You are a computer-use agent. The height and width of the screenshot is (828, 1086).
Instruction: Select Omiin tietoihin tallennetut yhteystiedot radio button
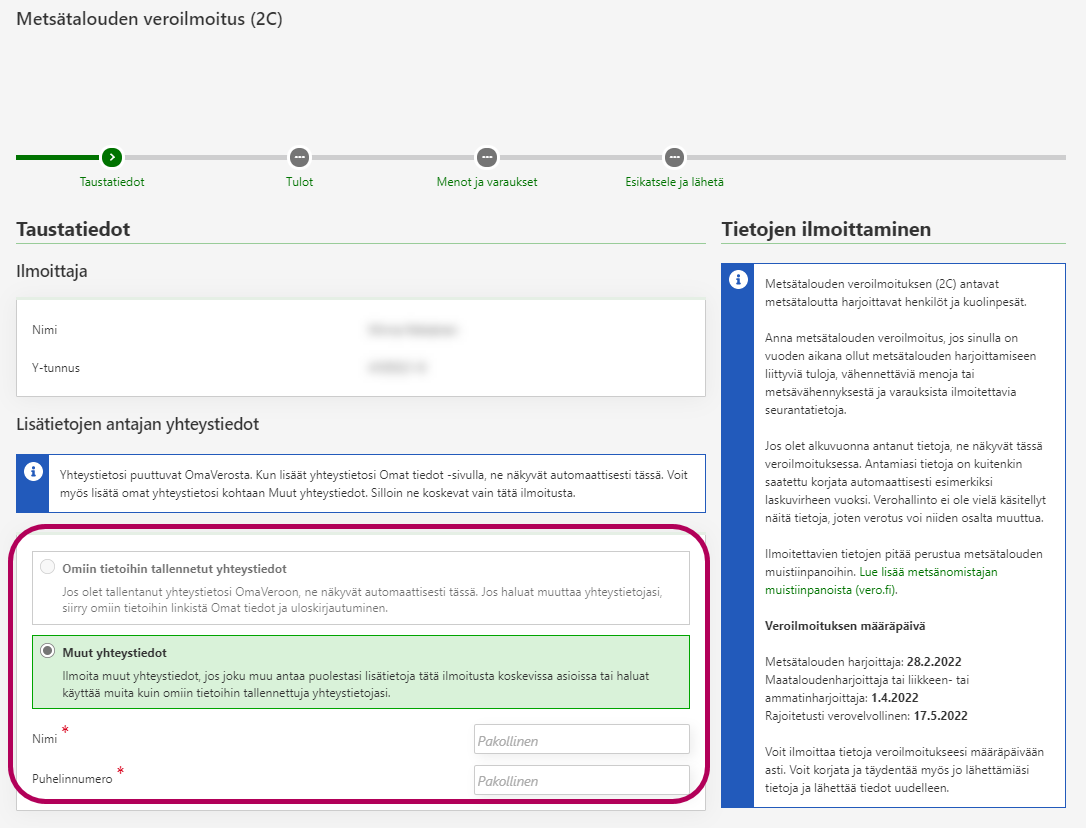tap(47, 568)
